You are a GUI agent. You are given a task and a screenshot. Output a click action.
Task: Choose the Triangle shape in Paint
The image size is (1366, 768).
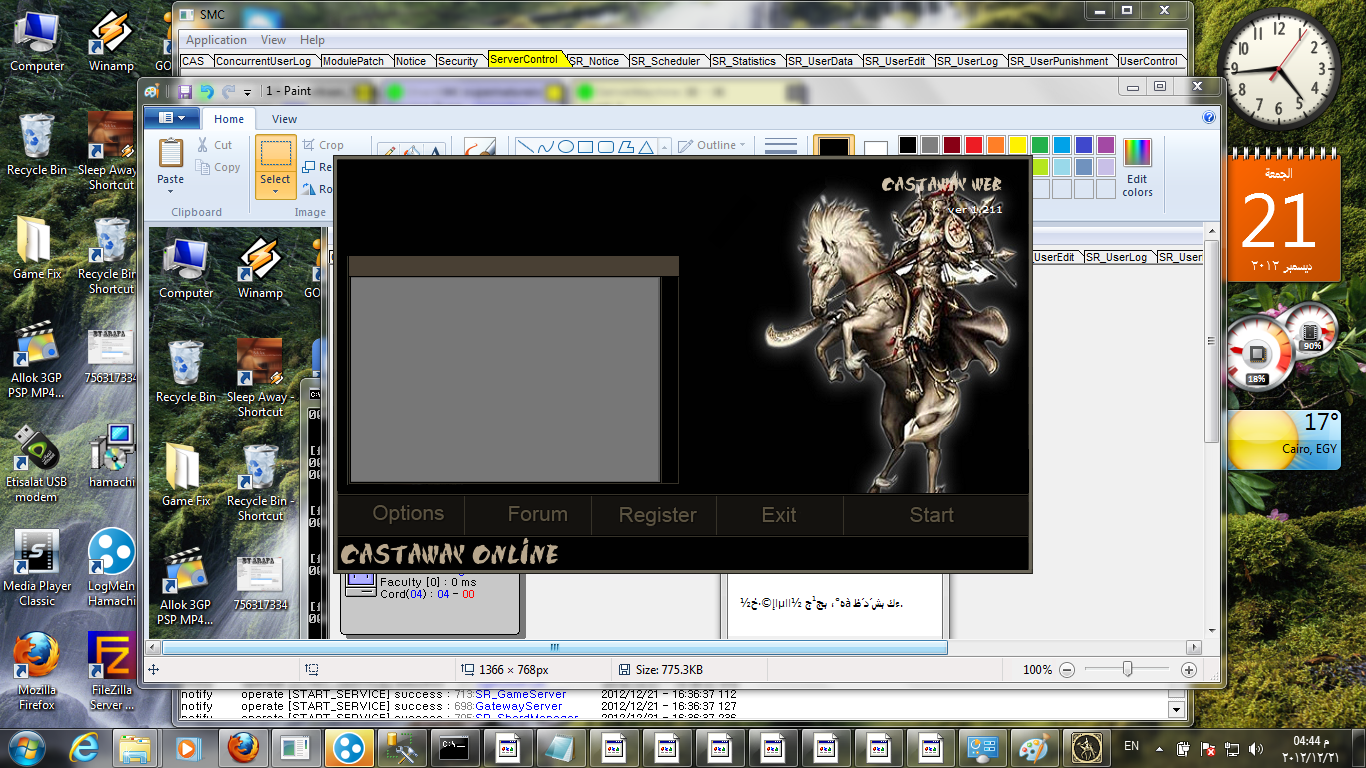tap(645, 147)
